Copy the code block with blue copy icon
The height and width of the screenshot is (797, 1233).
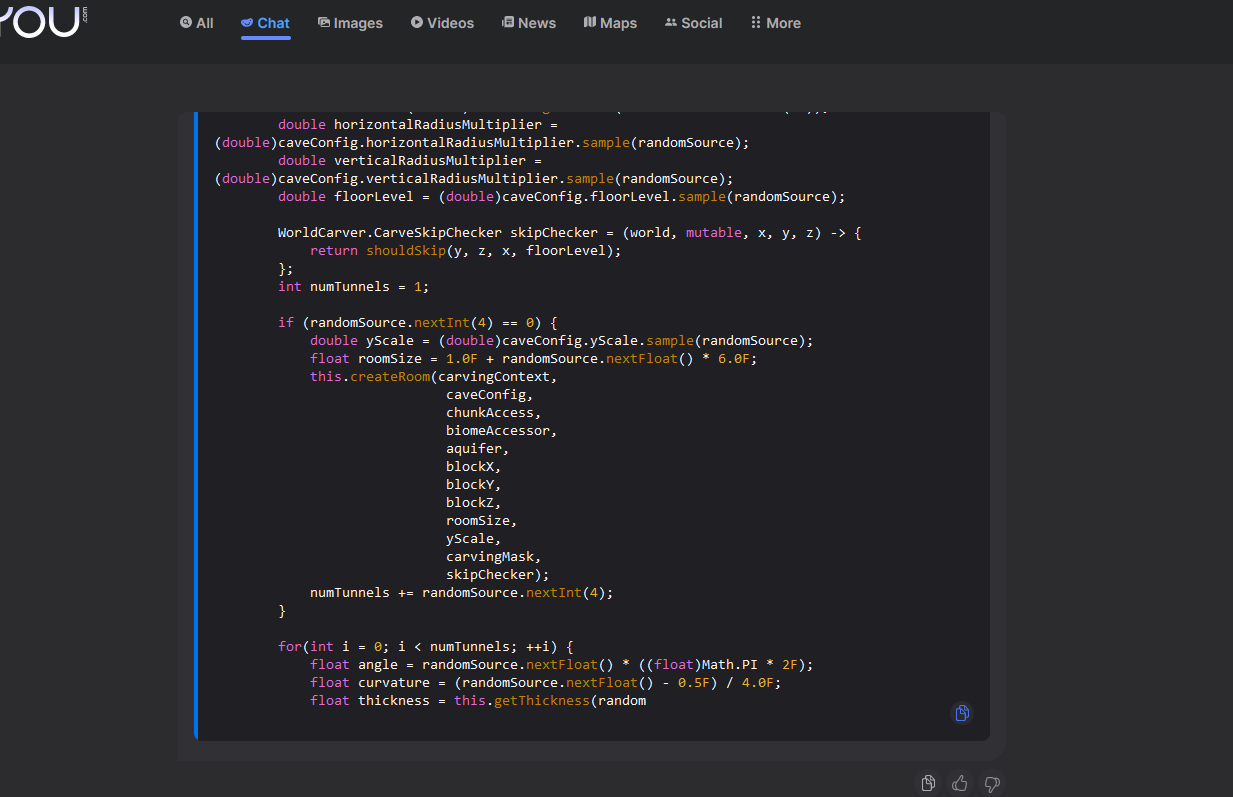coord(961,713)
